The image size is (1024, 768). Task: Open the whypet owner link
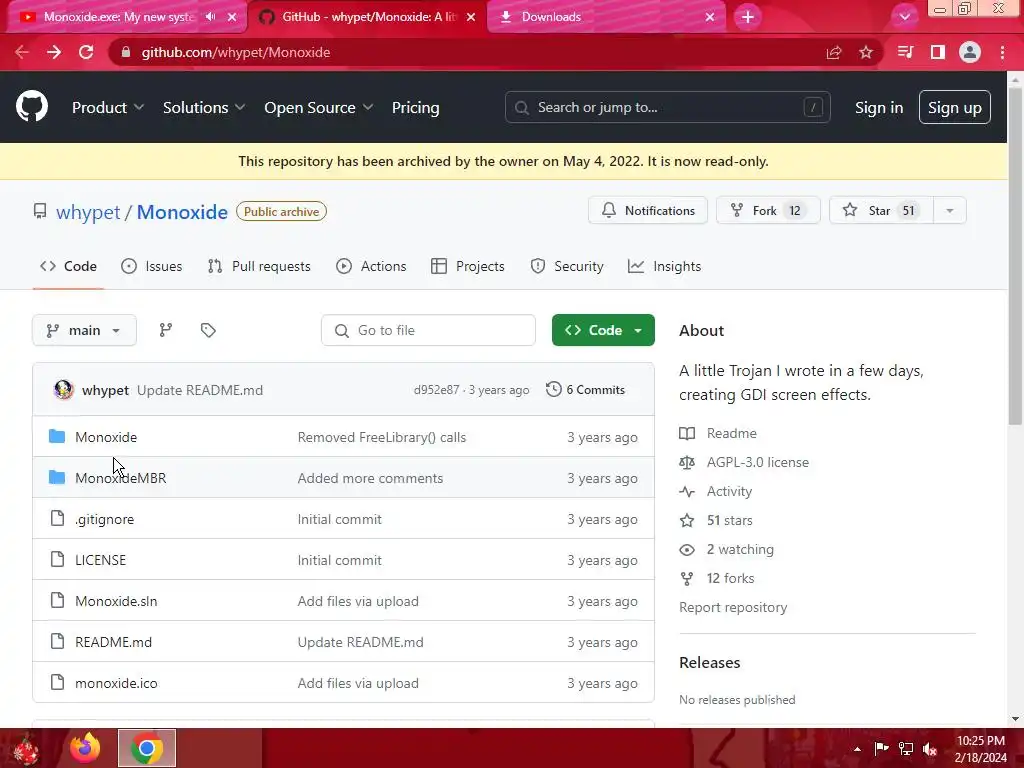[x=88, y=212]
